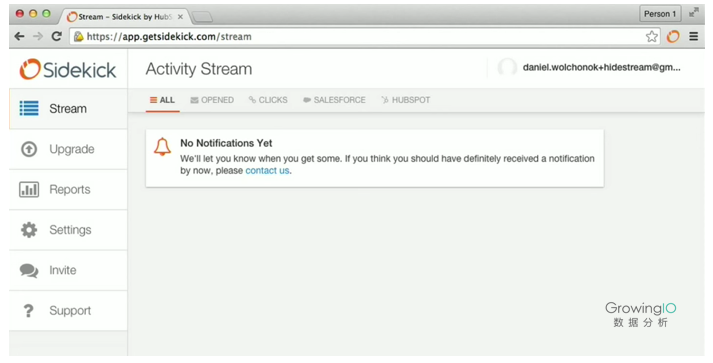Click the notification bell icon
The height and width of the screenshot is (363, 713).
(x=162, y=146)
